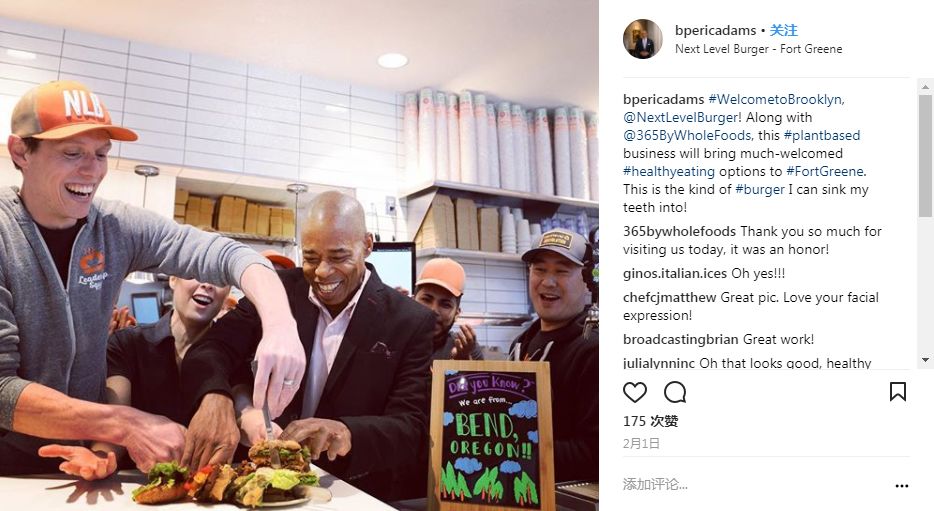Click the comments scrollbar thumb
The image size is (934, 511).
pos(925,156)
